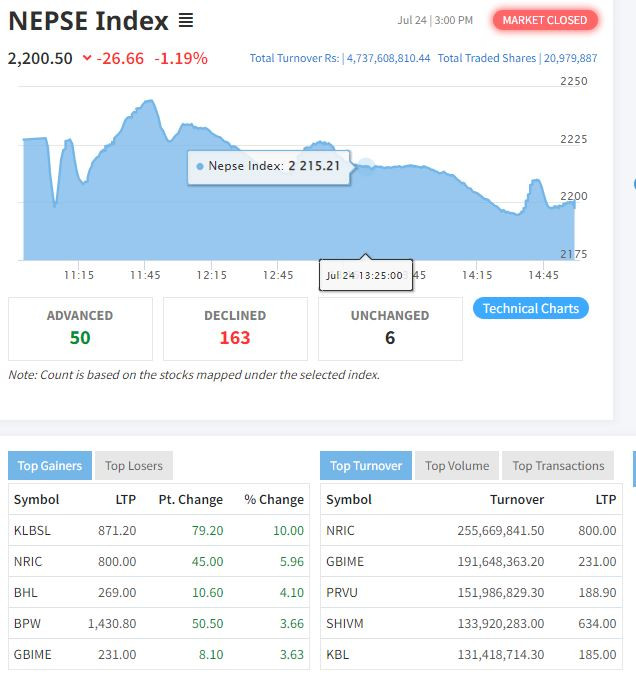
Task: Click the Turnover column header
Action: [517, 499]
